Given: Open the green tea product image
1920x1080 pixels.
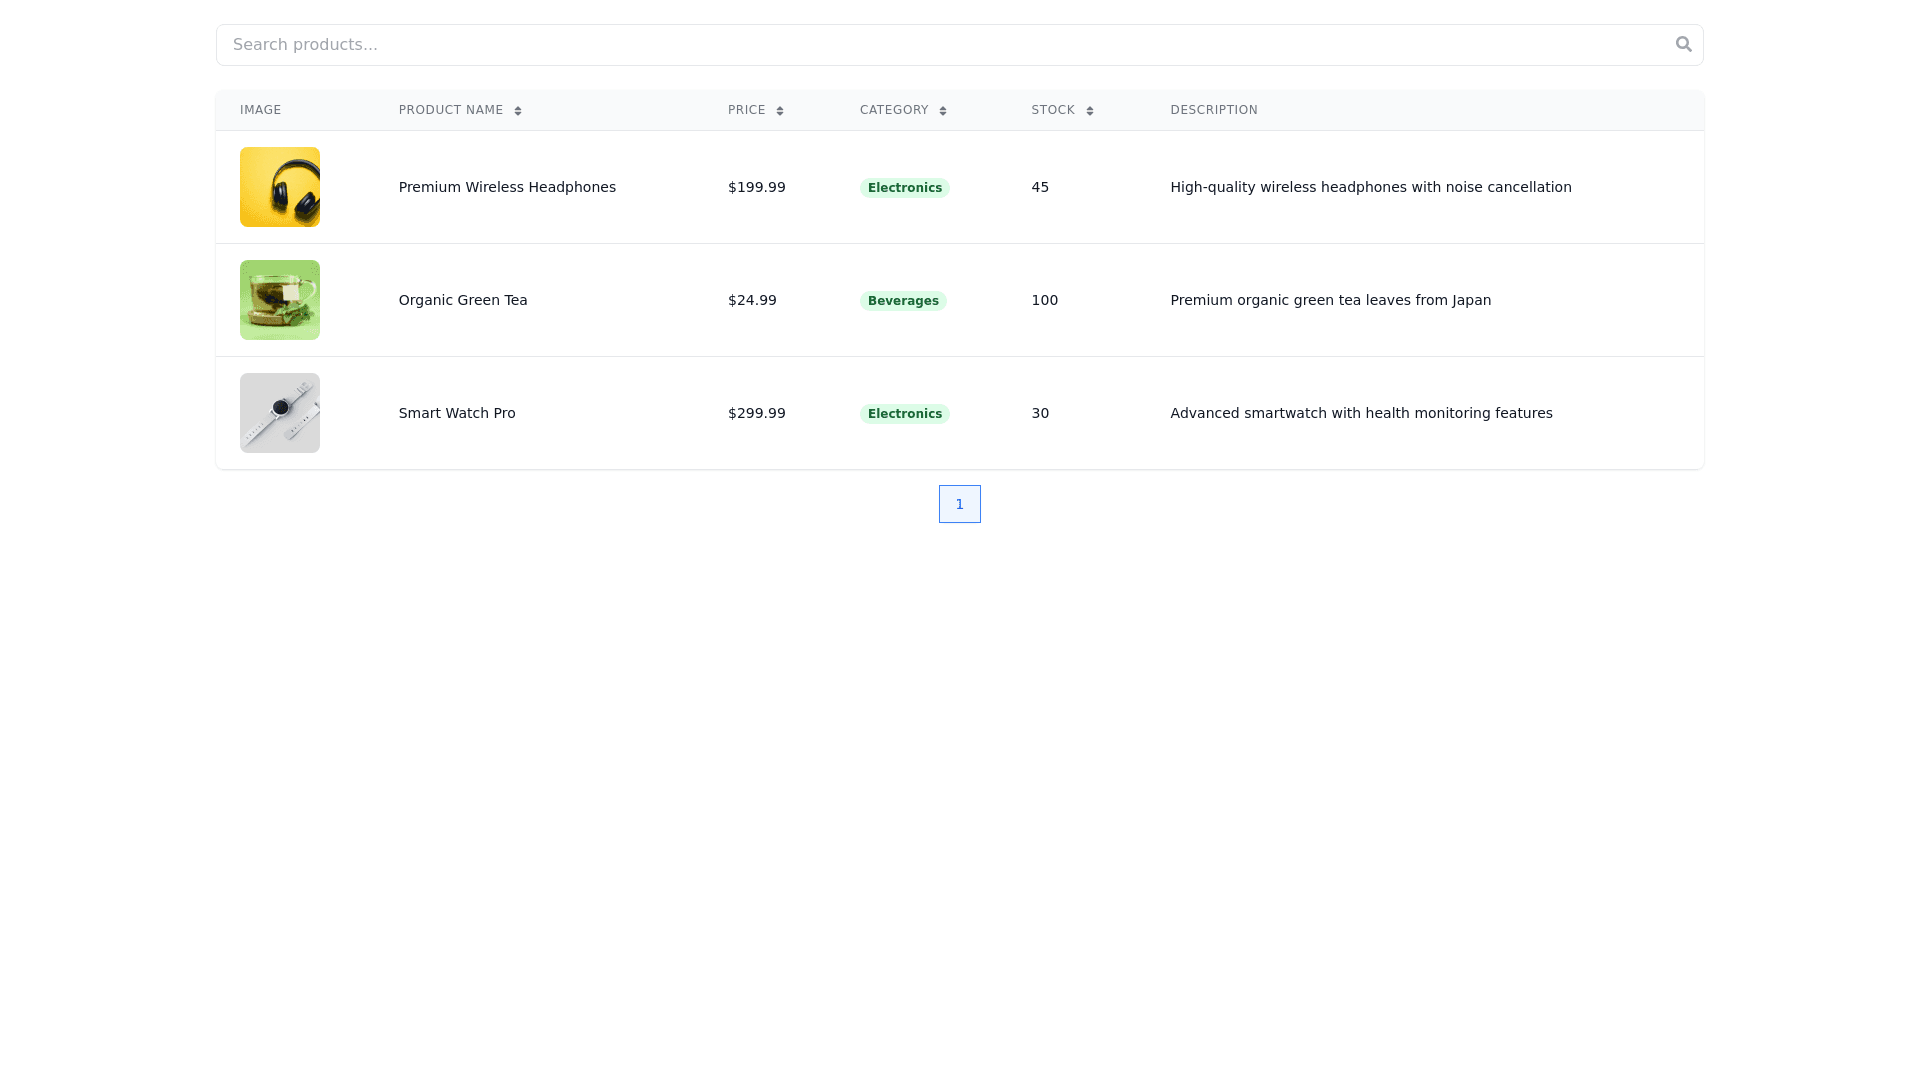Looking at the screenshot, I should click(280, 300).
